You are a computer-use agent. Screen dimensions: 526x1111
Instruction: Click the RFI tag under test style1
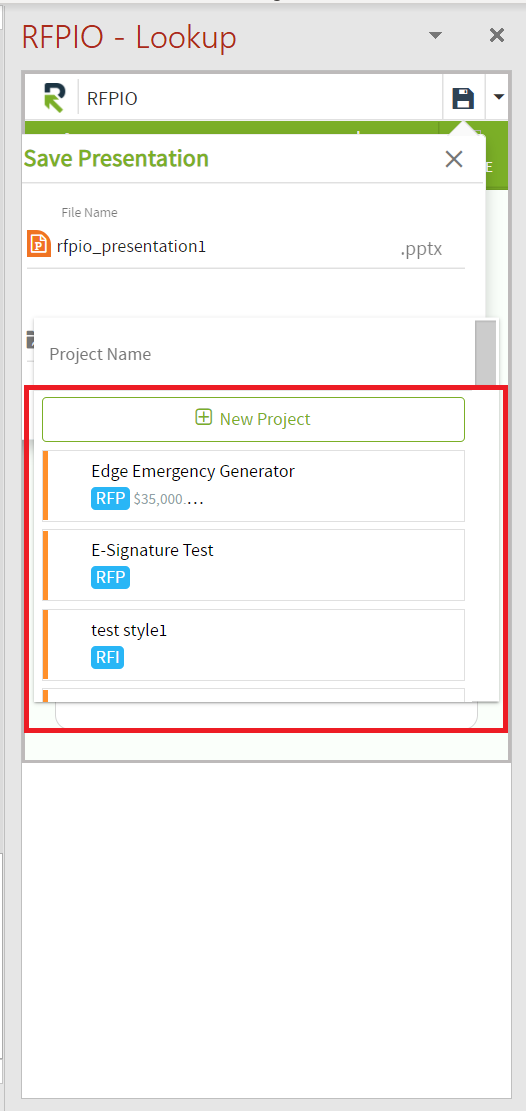[x=107, y=658]
